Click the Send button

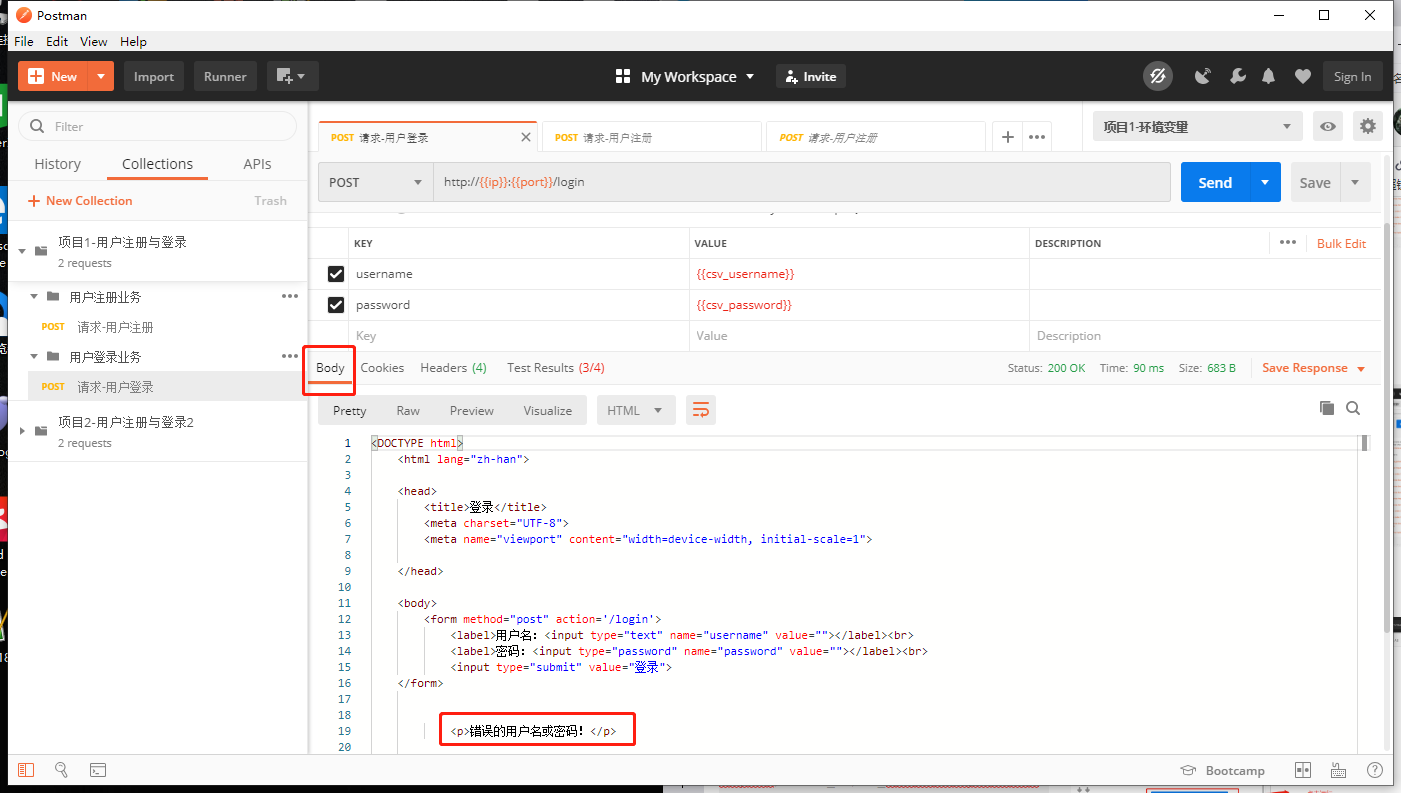click(x=1214, y=182)
